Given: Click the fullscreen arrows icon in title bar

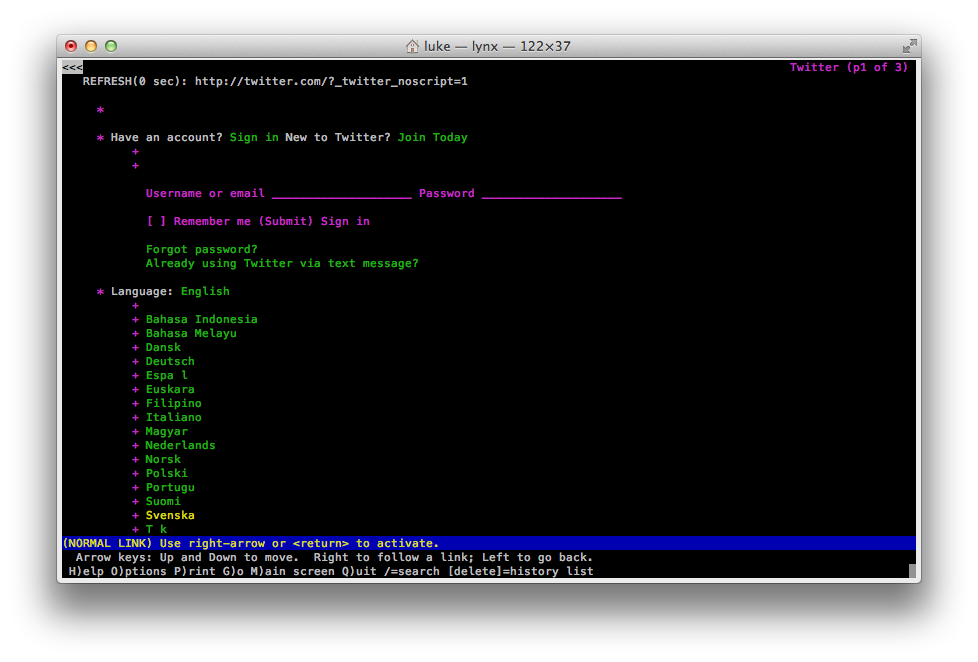Looking at the screenshot, I should (908, 46).
